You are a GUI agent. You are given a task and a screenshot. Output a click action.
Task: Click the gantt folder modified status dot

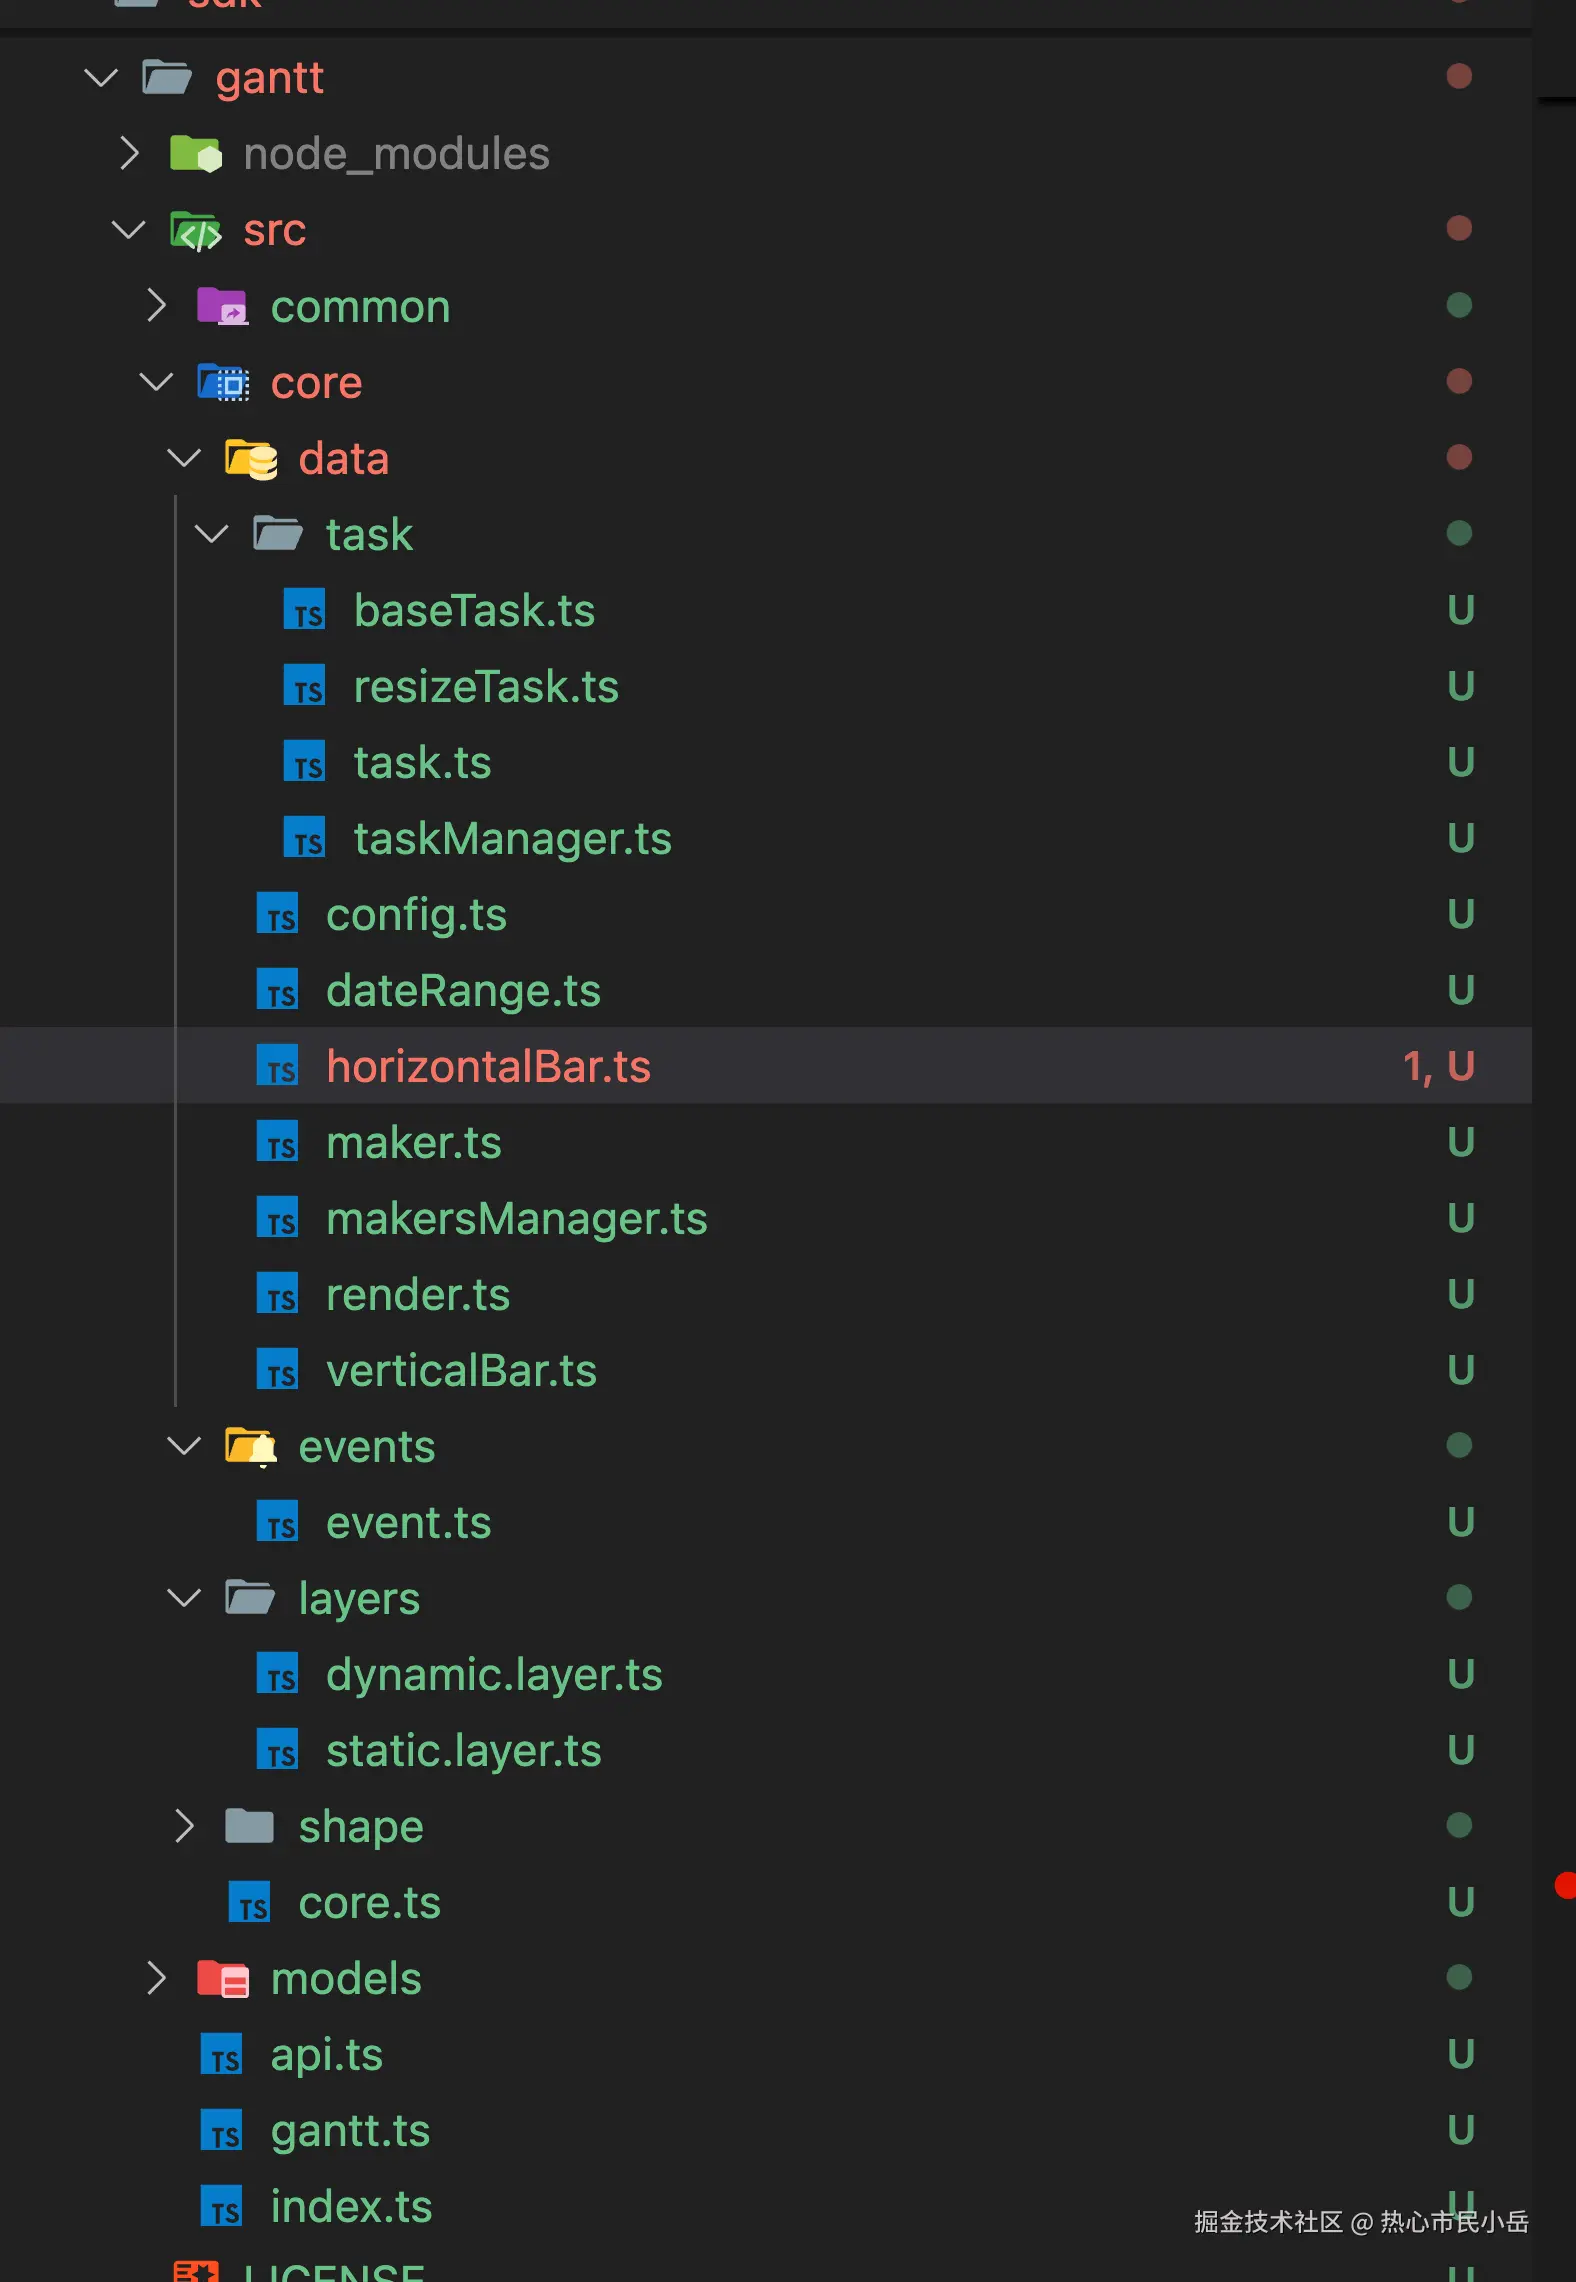point(1459,76)
